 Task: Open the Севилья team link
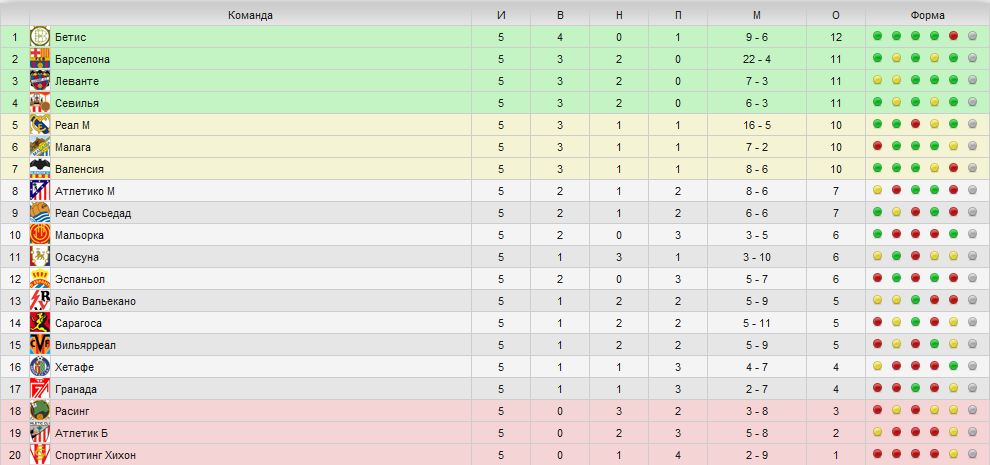pyautogui.click(x=77, y=103)
